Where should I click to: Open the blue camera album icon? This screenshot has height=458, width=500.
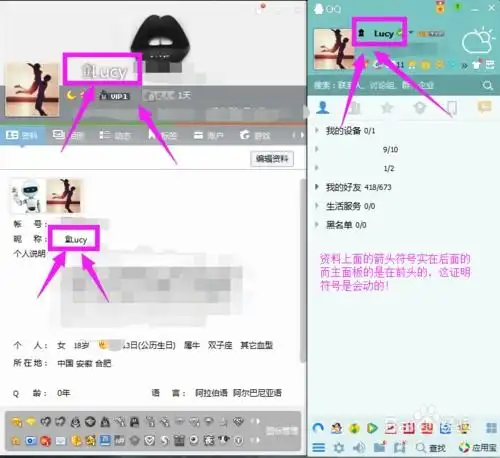coord(31,441)
